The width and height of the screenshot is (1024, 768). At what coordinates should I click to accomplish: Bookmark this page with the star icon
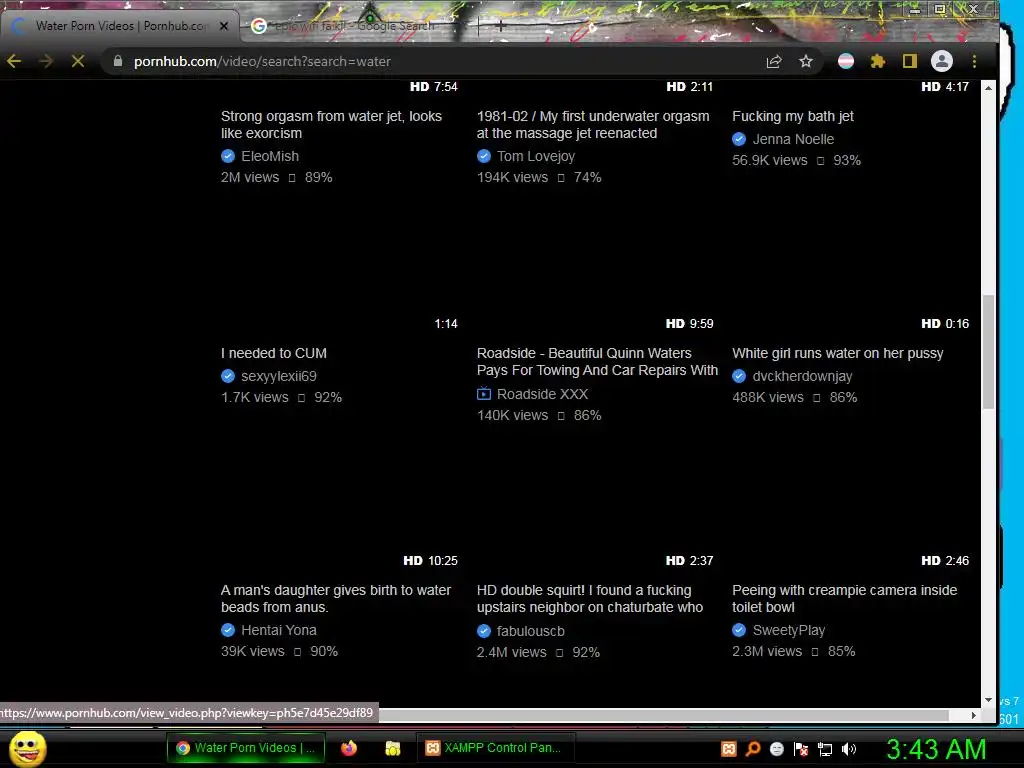[806, 61]
